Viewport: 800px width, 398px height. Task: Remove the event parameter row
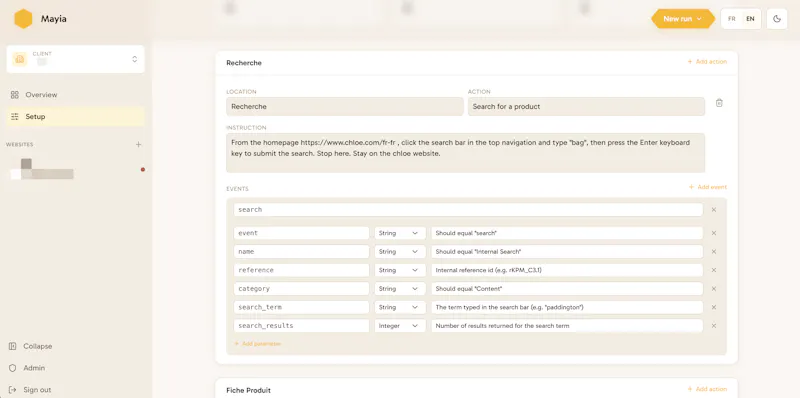(714, 233)
